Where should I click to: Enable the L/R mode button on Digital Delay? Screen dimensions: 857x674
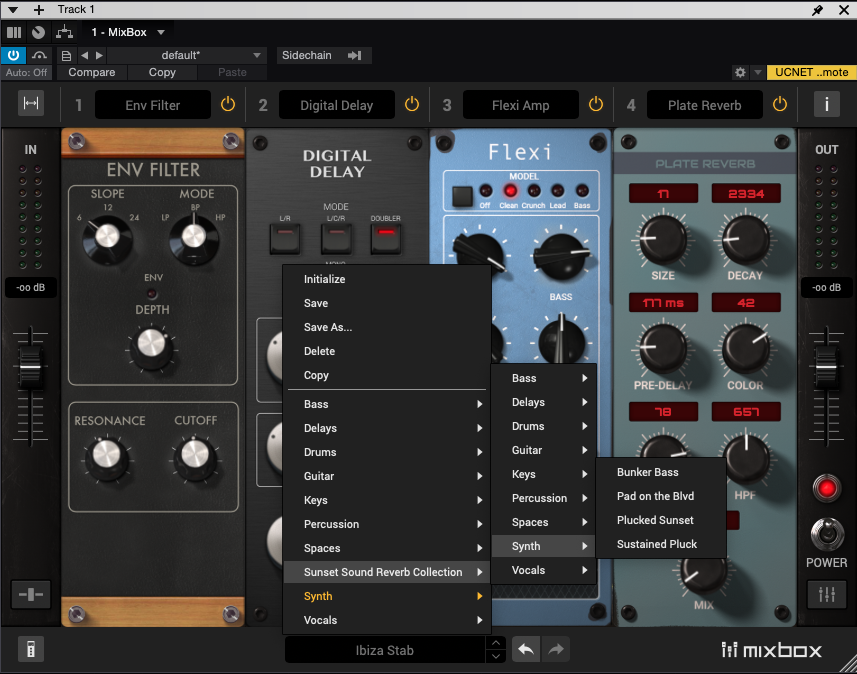285,238
